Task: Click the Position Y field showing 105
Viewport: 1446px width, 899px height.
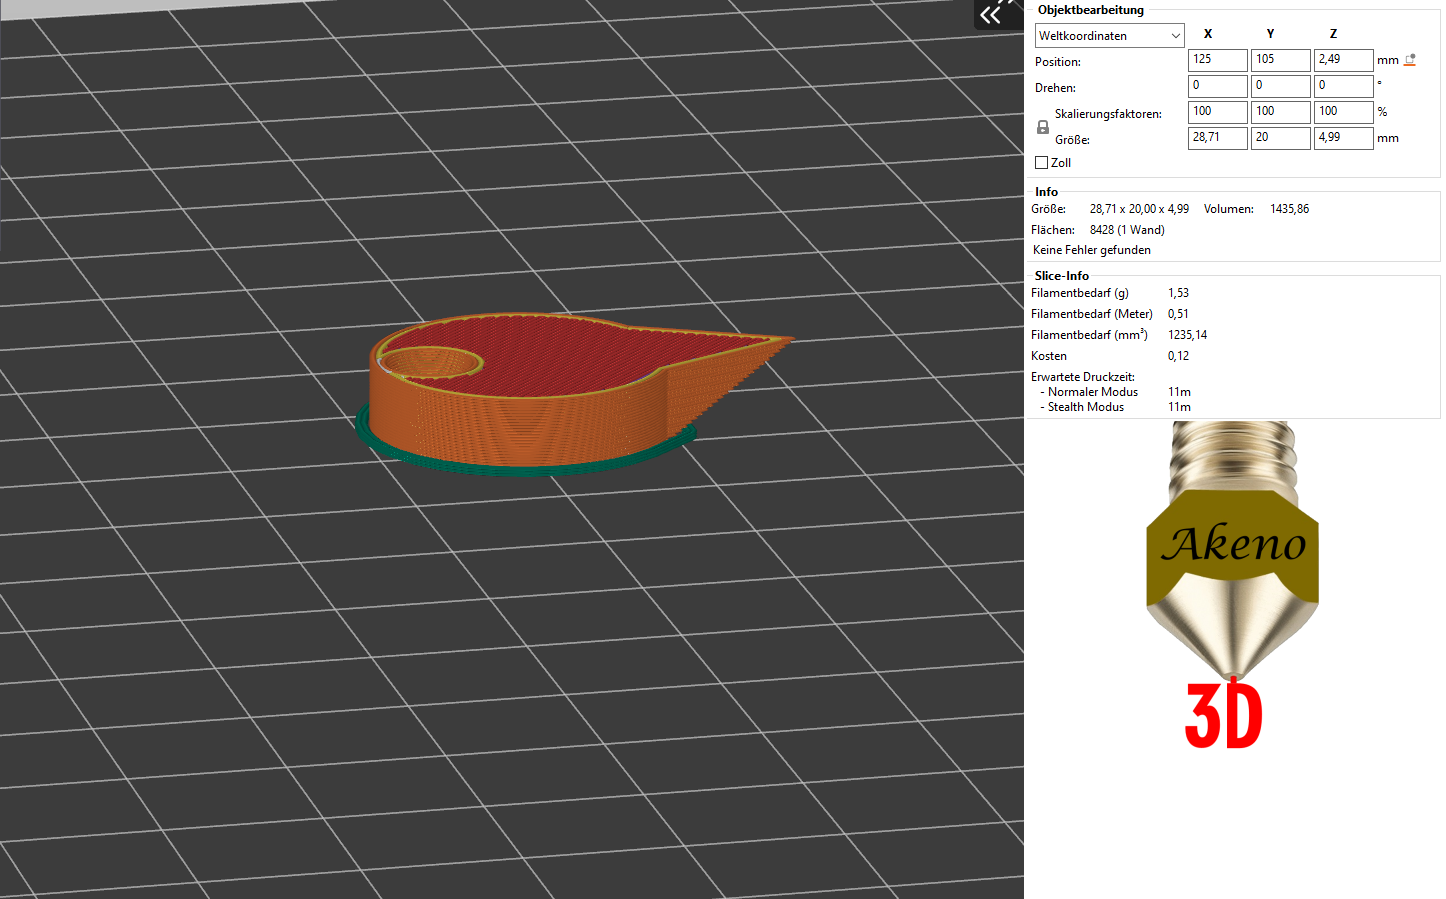Action: [x=1280, y=60]
